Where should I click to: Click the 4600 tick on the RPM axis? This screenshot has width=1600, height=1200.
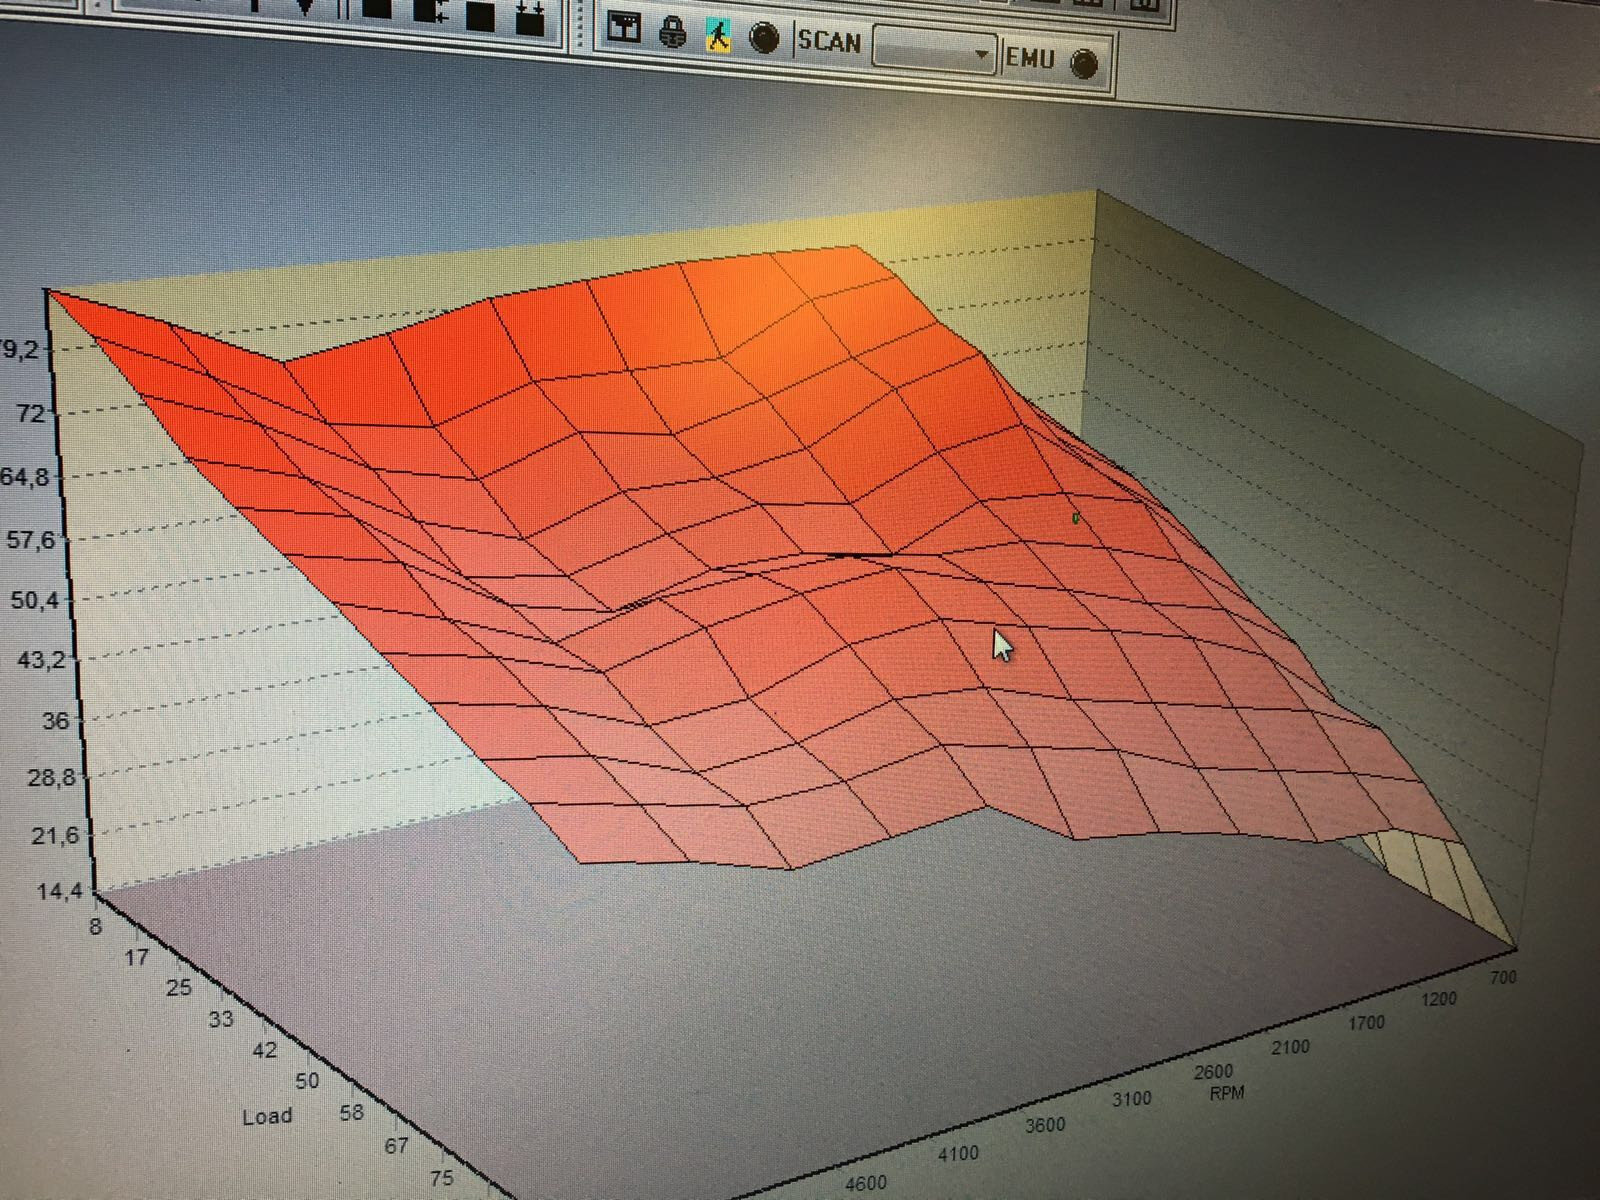coord(865,1183)
